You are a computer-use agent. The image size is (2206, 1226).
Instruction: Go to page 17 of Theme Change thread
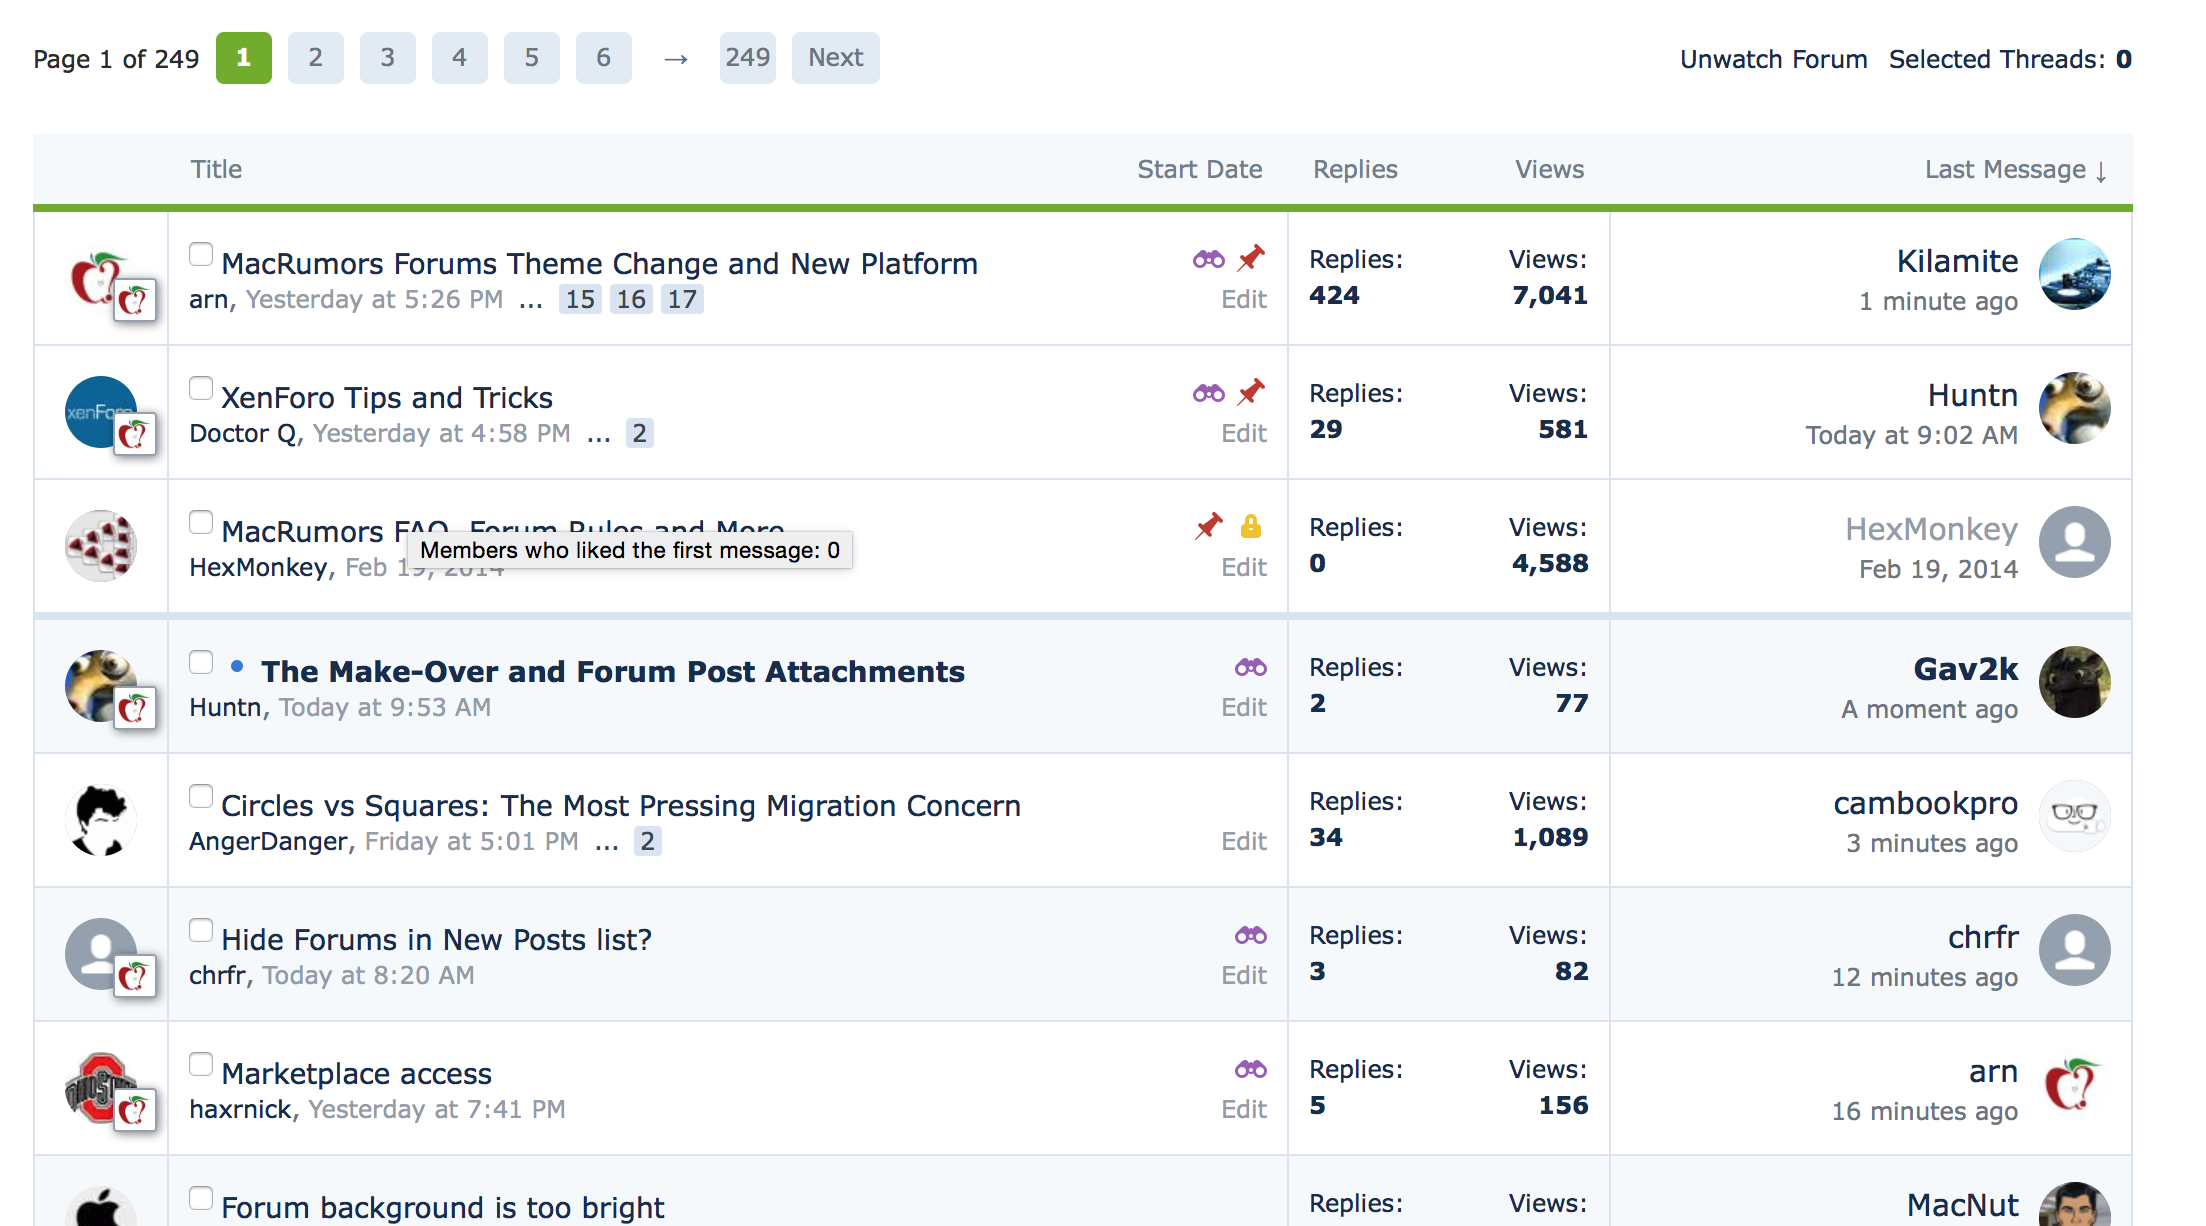(x=682, y=299)
